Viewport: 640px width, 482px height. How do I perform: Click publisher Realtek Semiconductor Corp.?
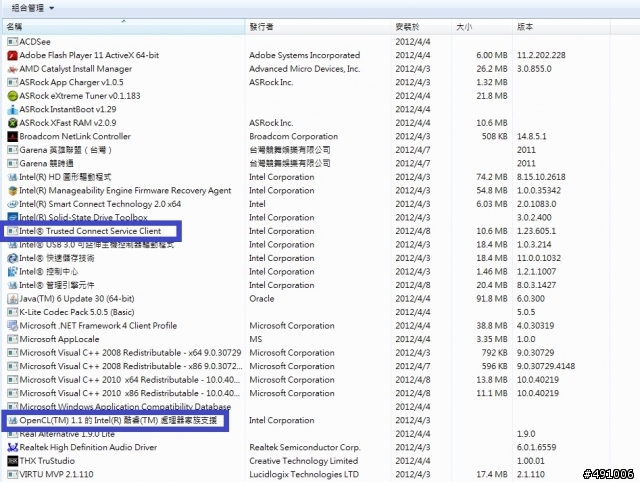pyautogui.click(x=304, y=447)
